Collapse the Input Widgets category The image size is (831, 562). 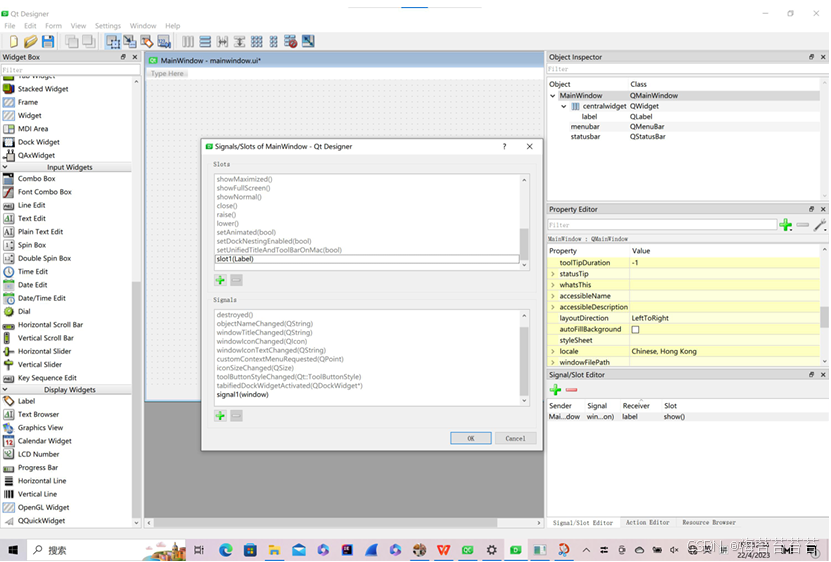click(5, 167)
